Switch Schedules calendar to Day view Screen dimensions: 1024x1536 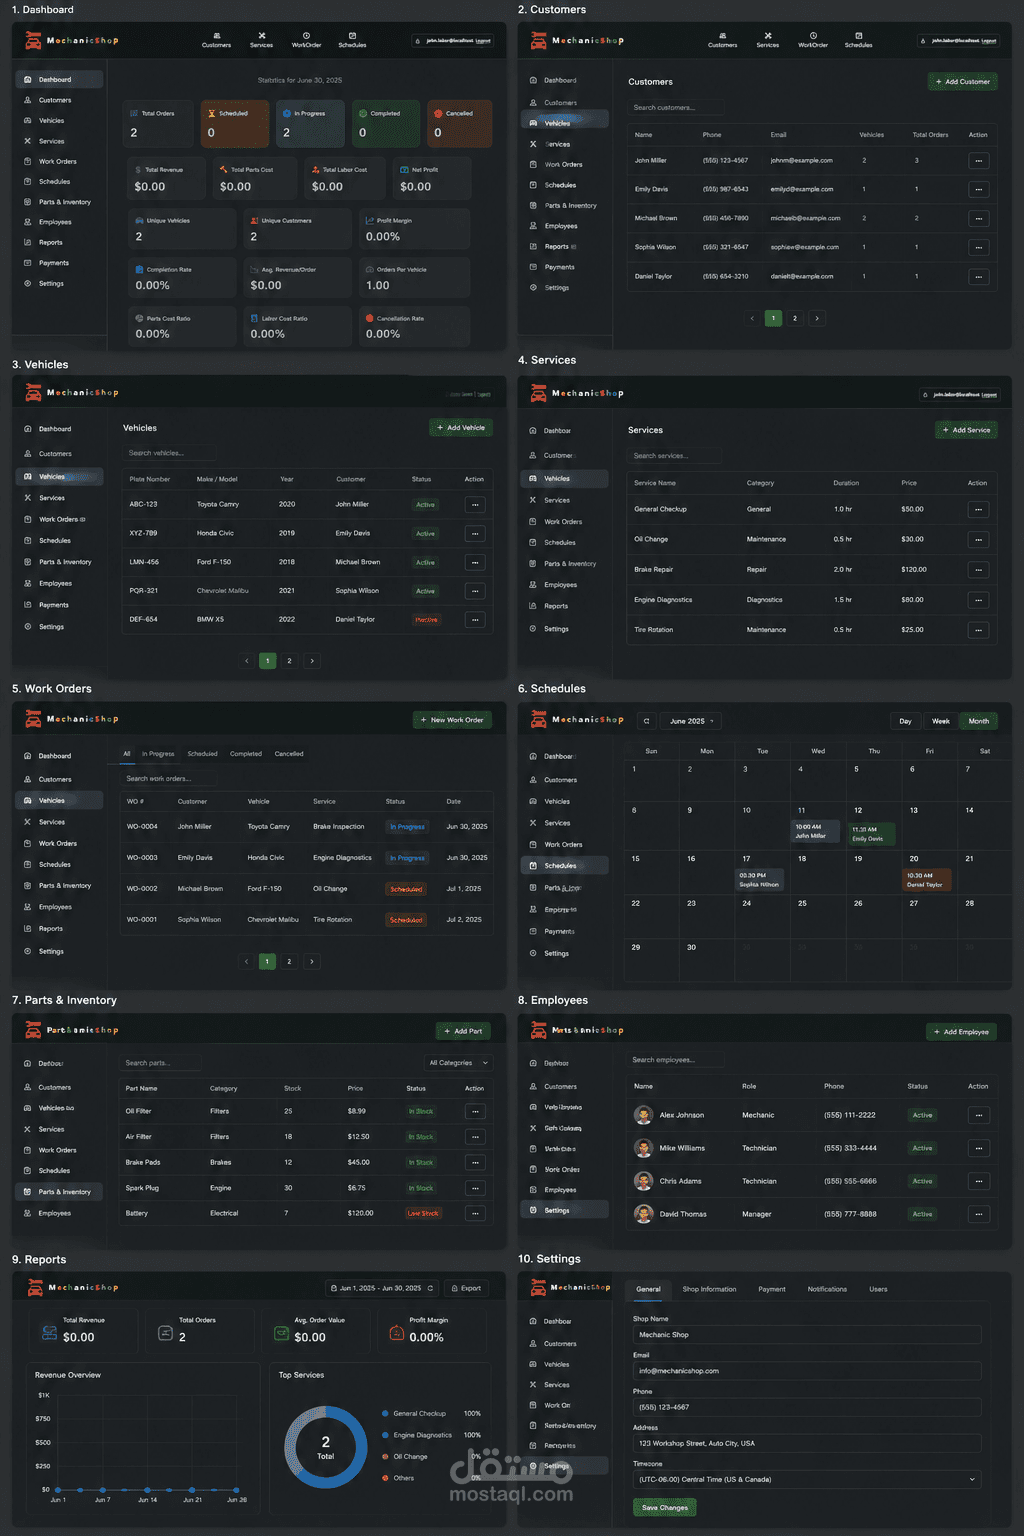[905, 721]
